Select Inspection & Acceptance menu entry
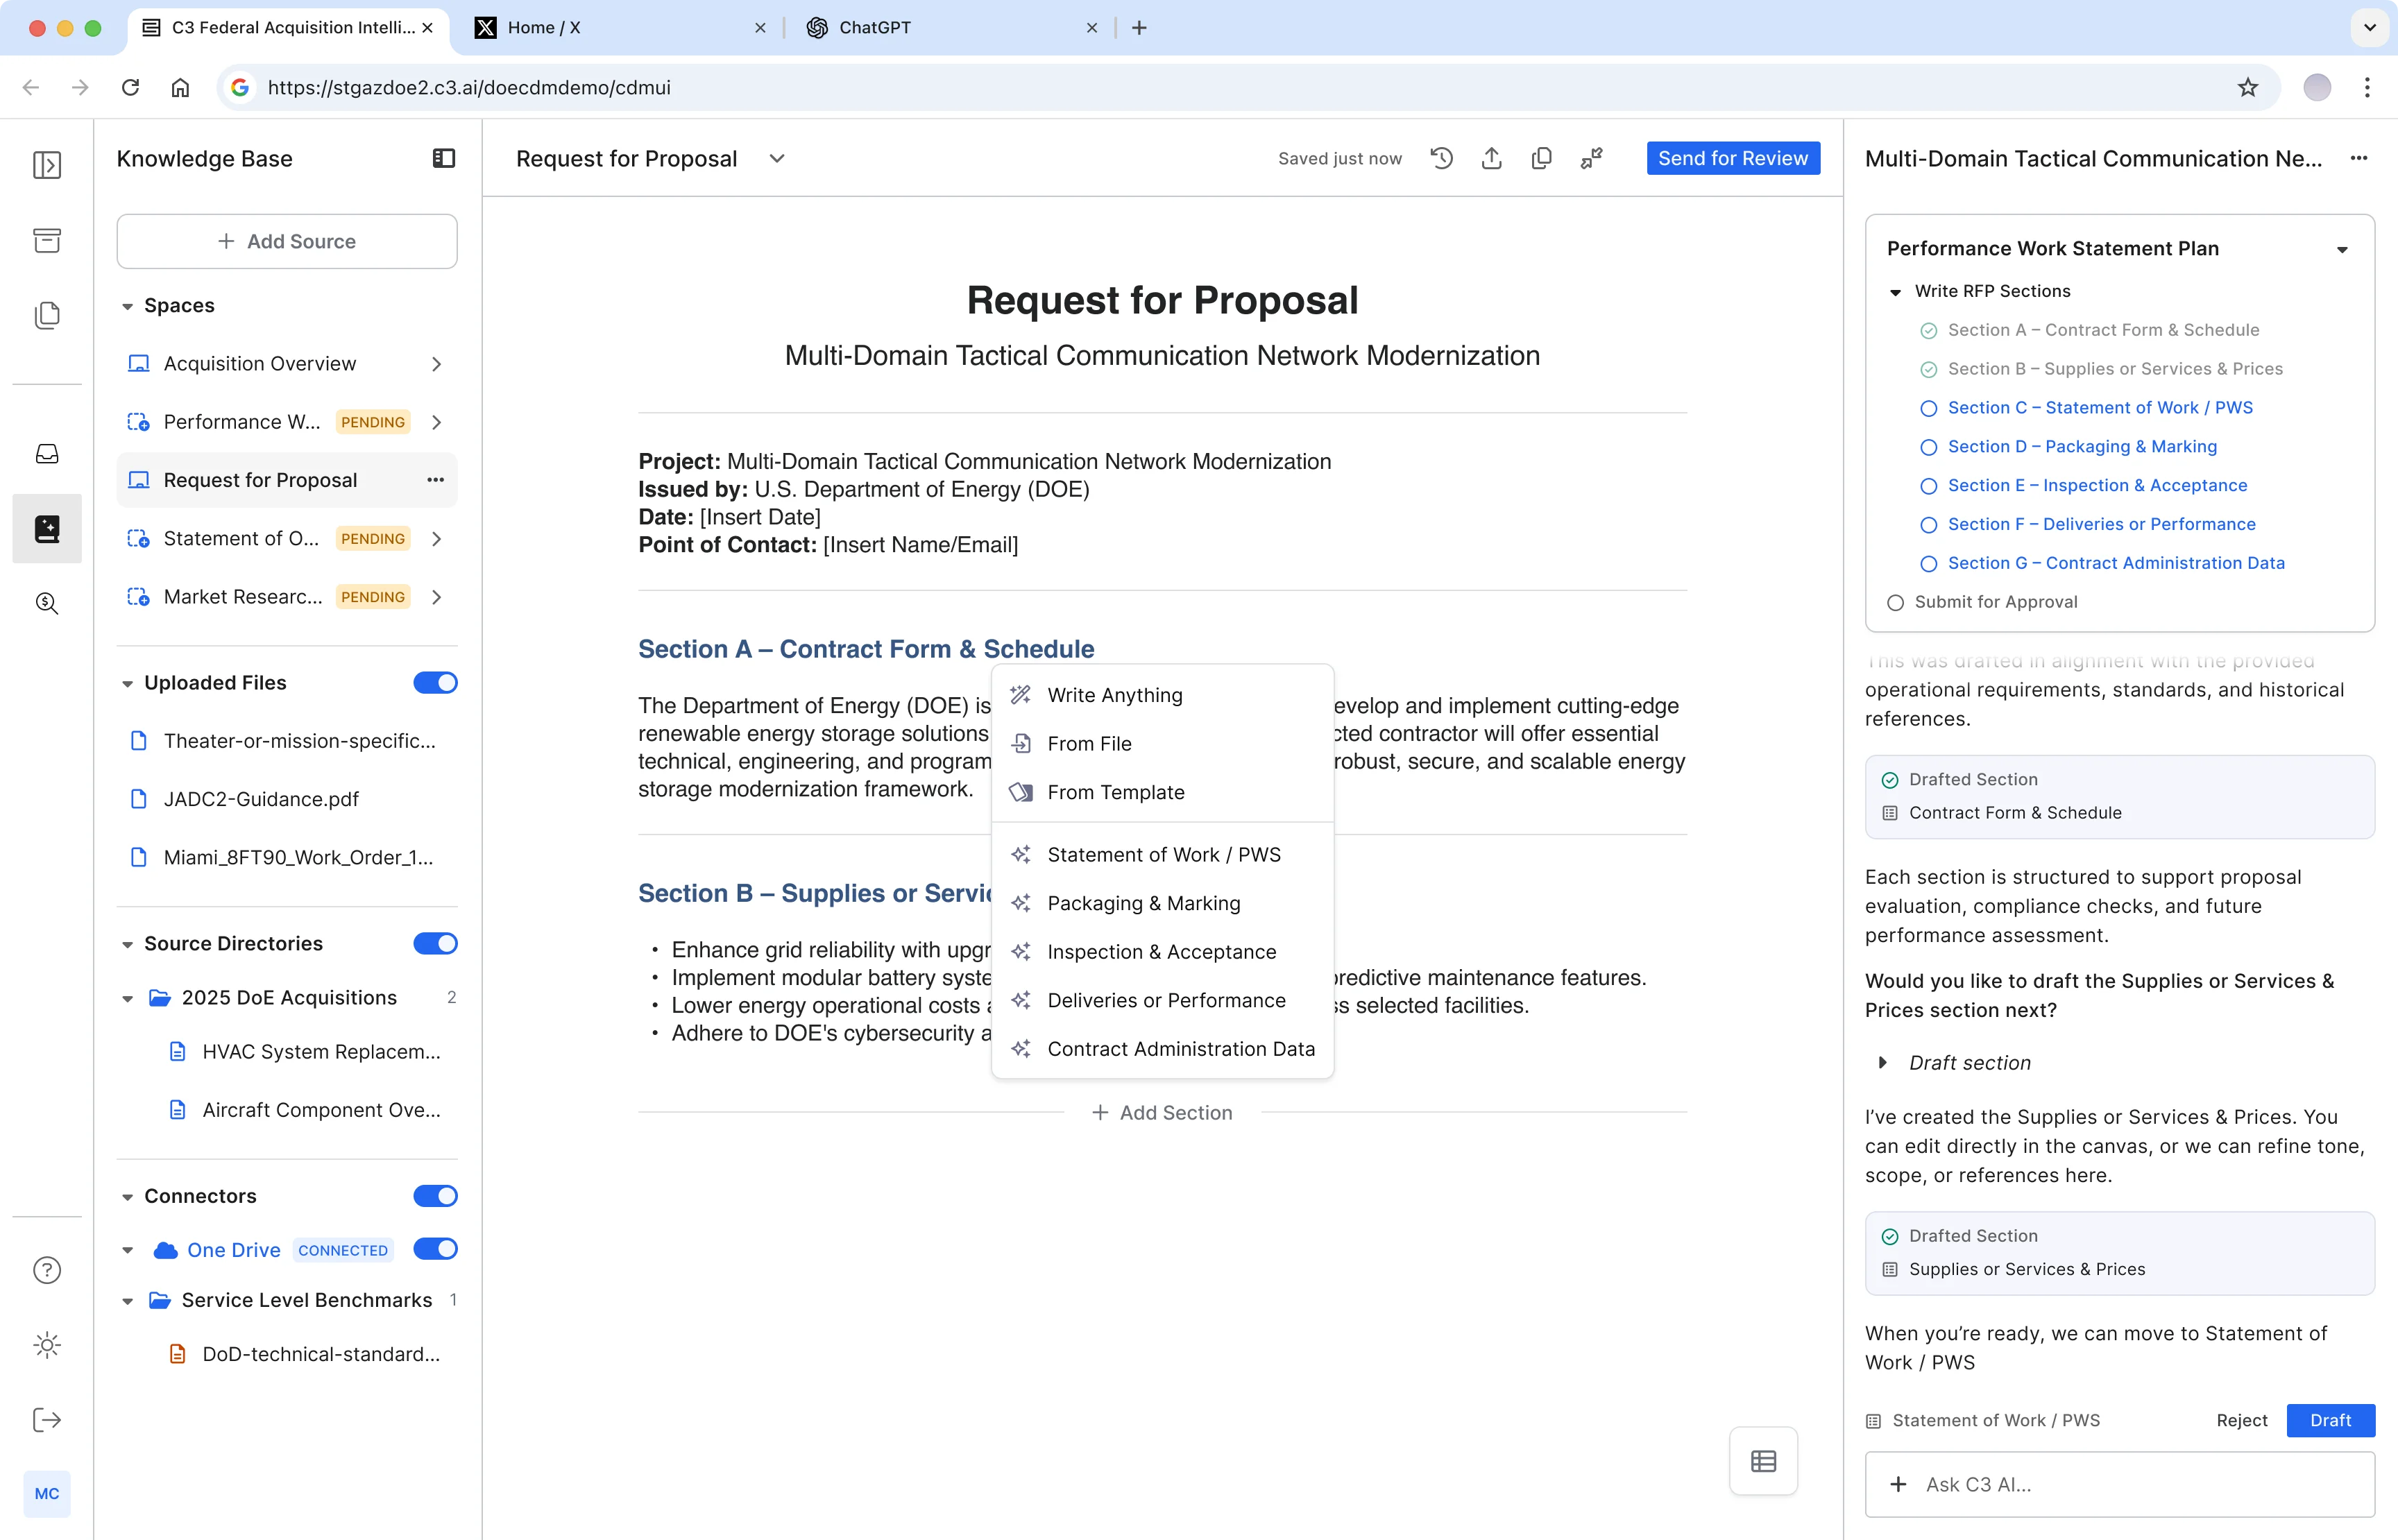 click(1162, 951)
